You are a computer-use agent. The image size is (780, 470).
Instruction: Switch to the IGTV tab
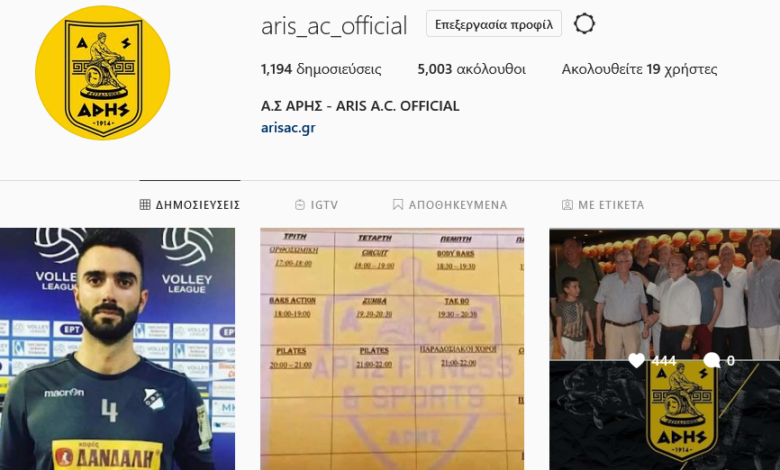(316, 204)
